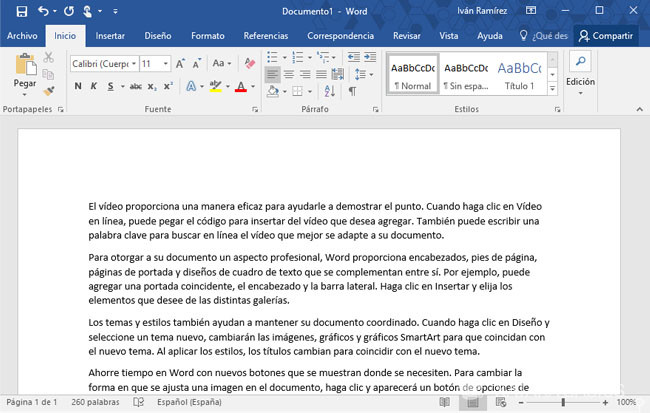650x413 pixels.
Task: Click the increase indent icon
Action: coord(370,57)
